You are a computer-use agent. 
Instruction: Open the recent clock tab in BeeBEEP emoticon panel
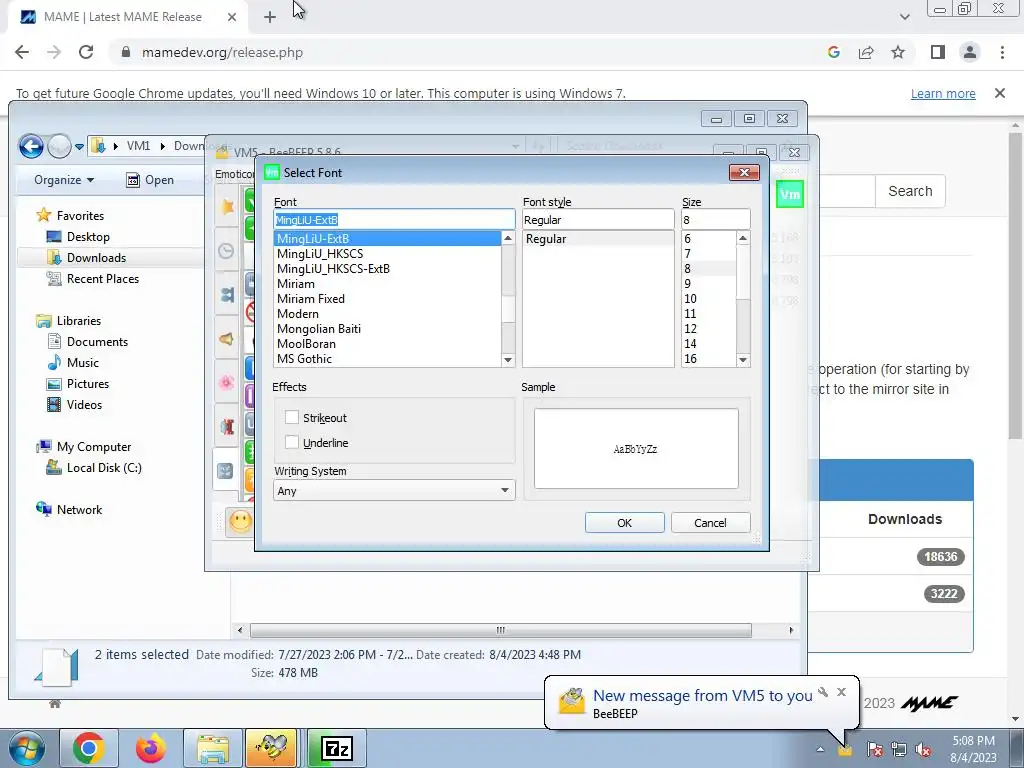point(227,251)
